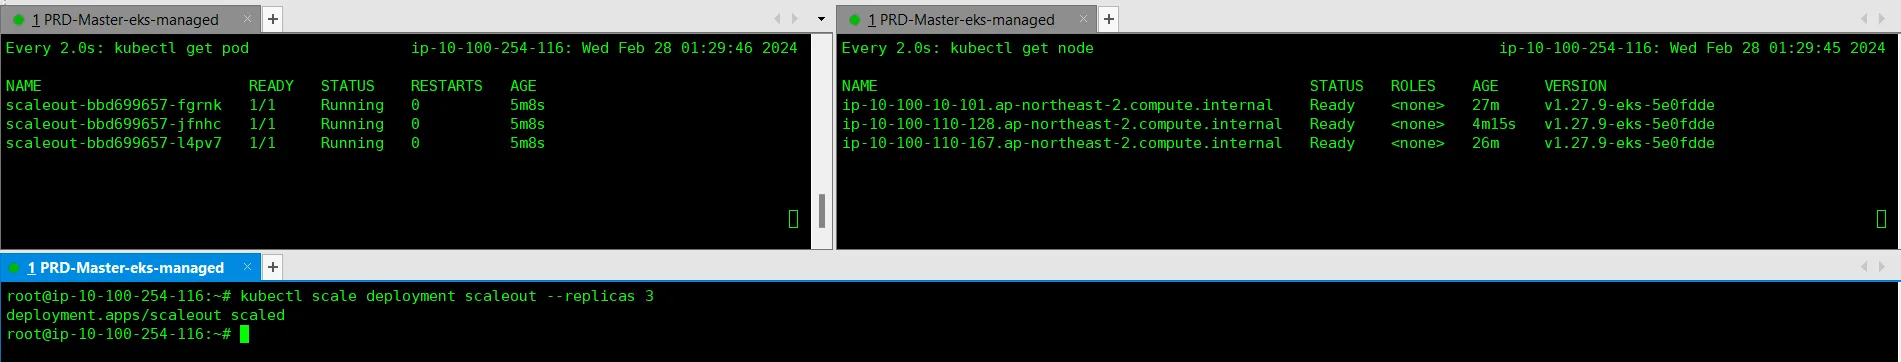This screenshot has width=1901, height=362.
Task: Add a new tab in the top-left pane
Action: [272, 19]
